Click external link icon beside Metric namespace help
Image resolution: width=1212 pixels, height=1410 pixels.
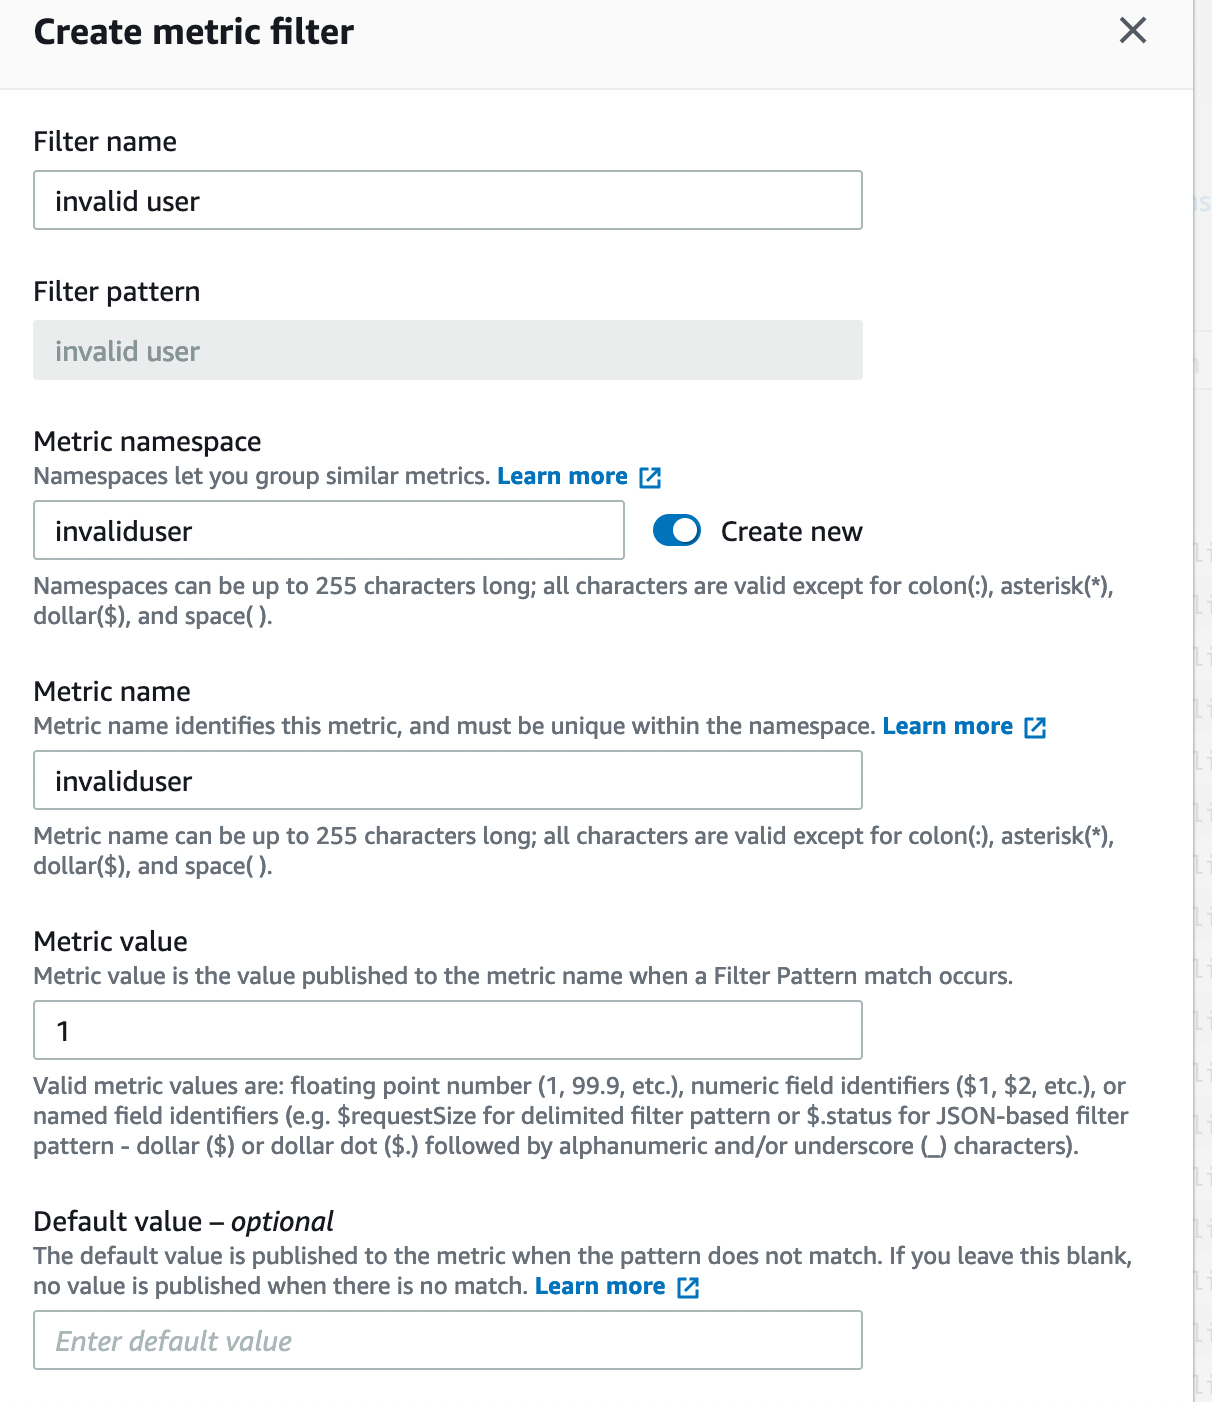(x=650, y=478)
